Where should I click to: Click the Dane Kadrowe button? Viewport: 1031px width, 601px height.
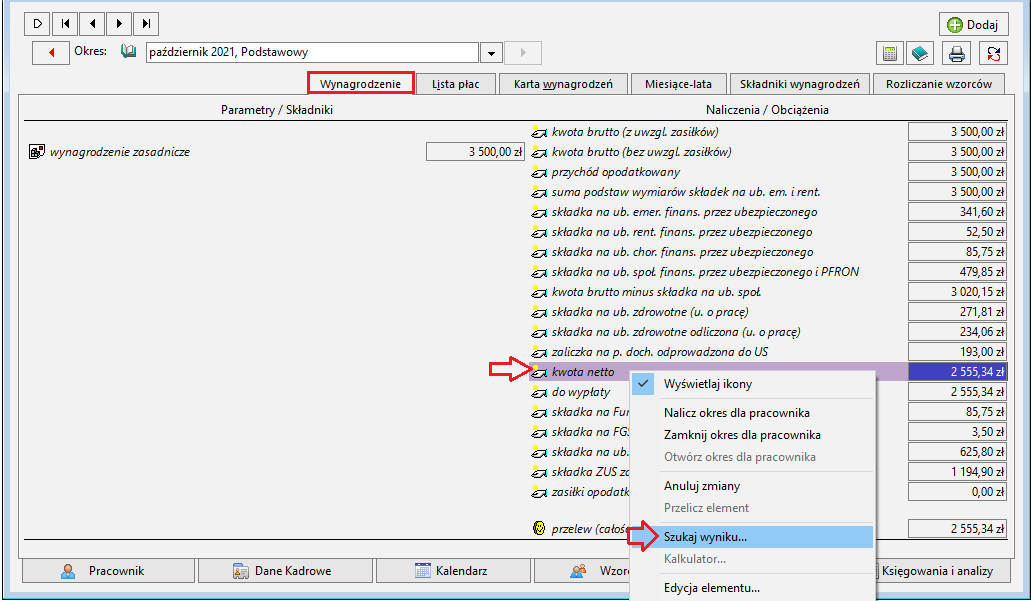(285, 571)
